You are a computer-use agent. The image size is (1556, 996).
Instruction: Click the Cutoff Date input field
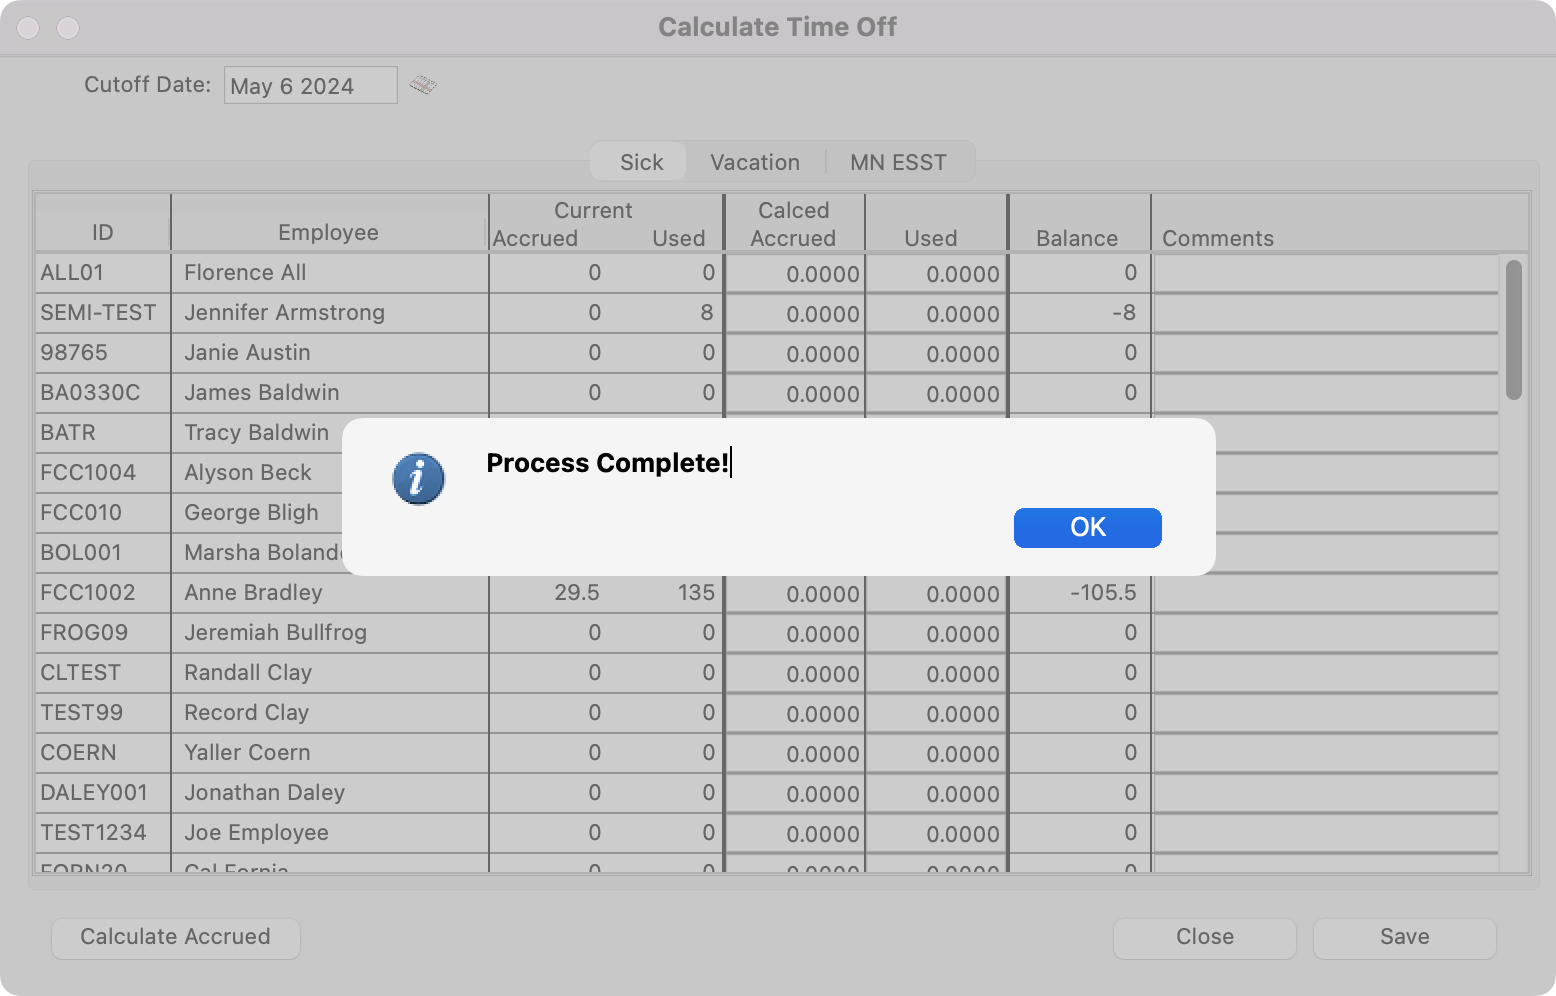(310, 86)
